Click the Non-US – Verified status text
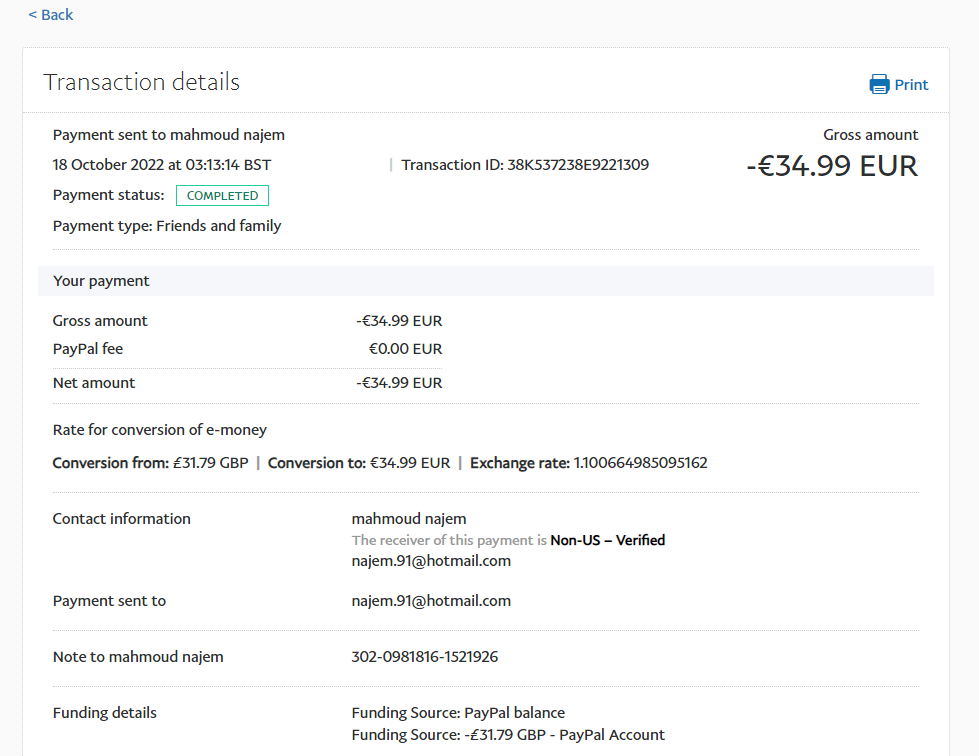 point(607,540)
